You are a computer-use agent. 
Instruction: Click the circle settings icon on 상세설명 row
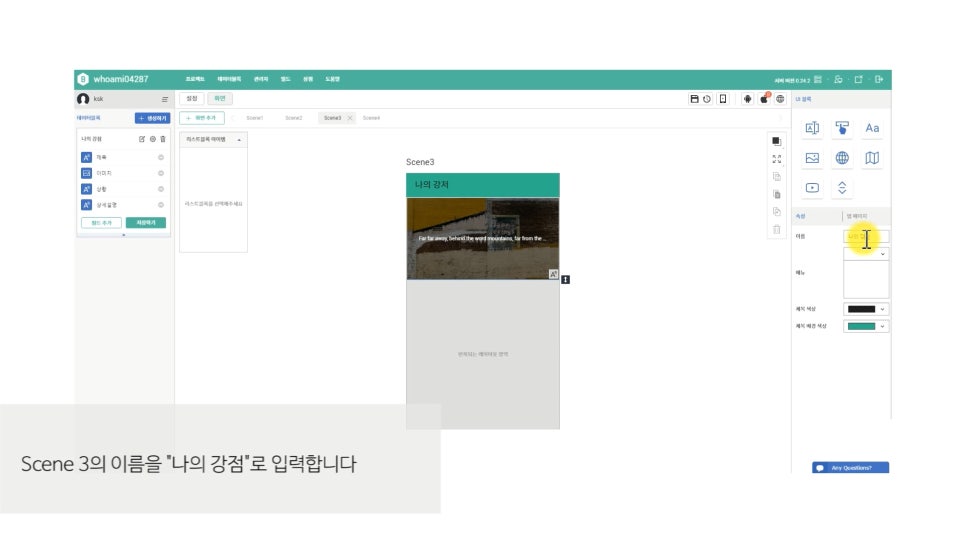(x=161, y=205)
